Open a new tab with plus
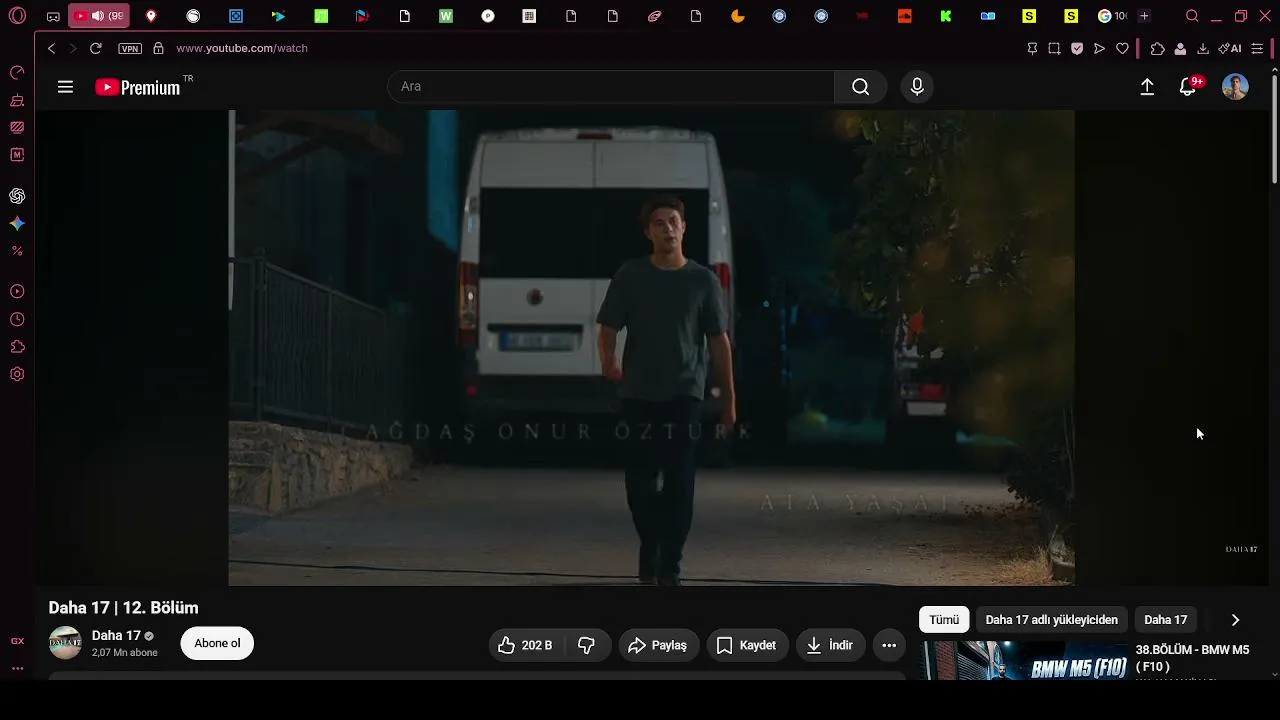 coord(1144,16)
